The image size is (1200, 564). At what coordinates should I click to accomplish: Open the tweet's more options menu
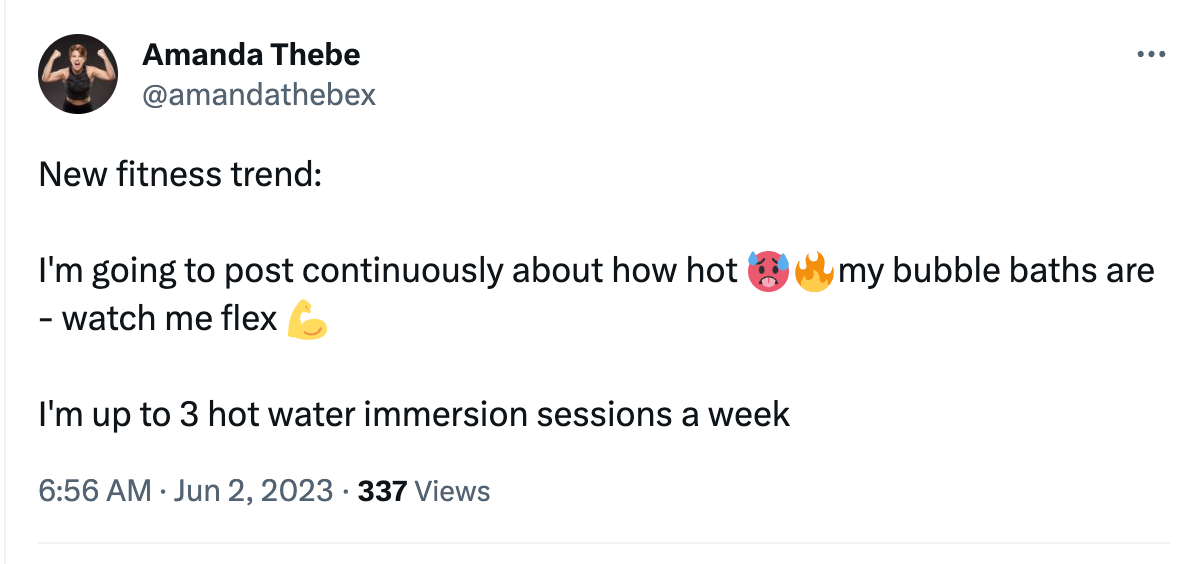[1151, 55]
